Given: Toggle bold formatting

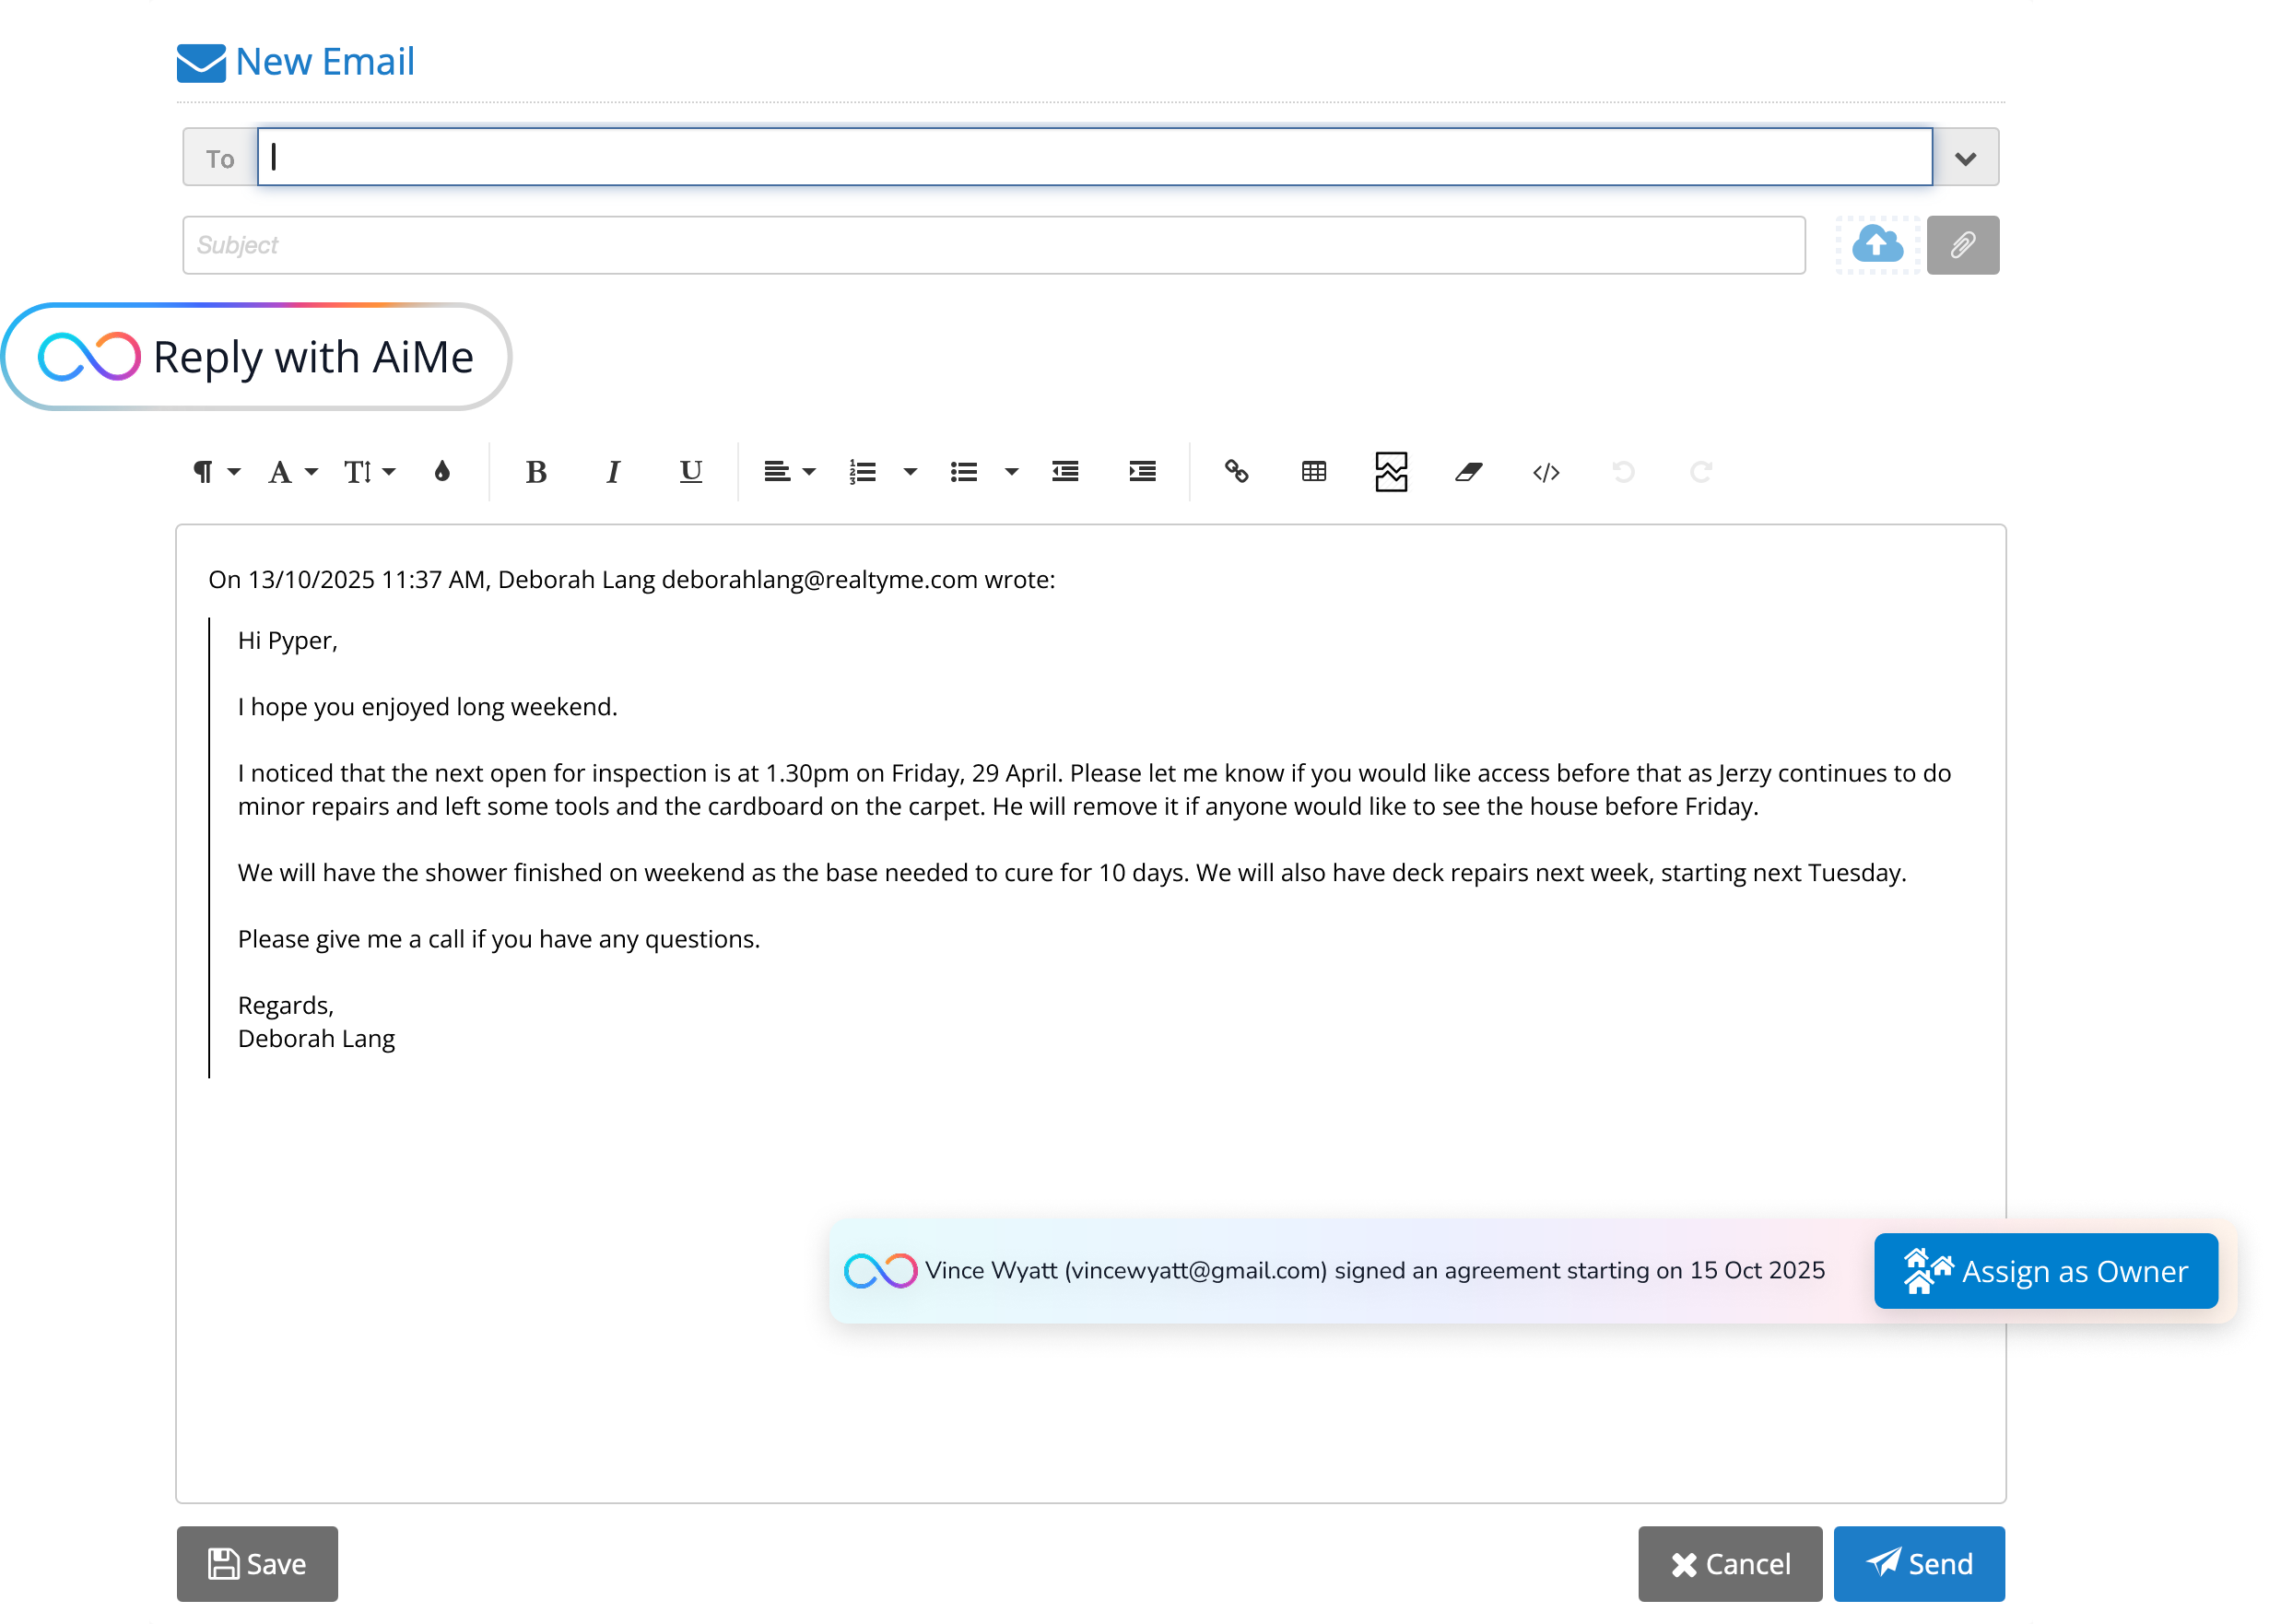Looking at the screenshot, I should coord(536,472).
